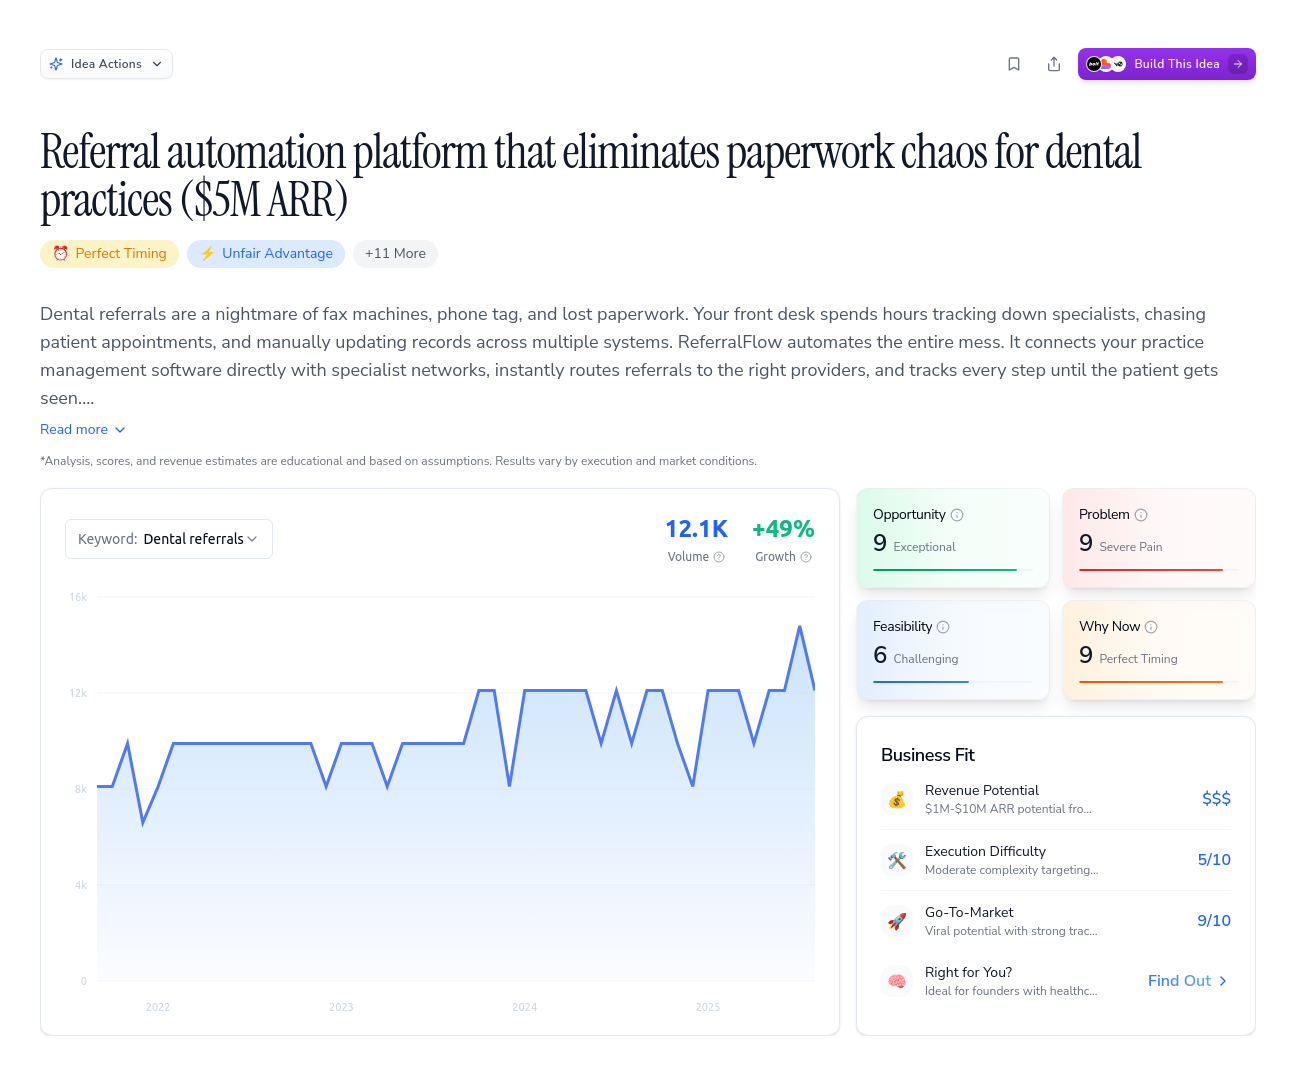Select the Unfair Advantage tag
This screenshot has width=1296, height=1076.
point(266,254)
